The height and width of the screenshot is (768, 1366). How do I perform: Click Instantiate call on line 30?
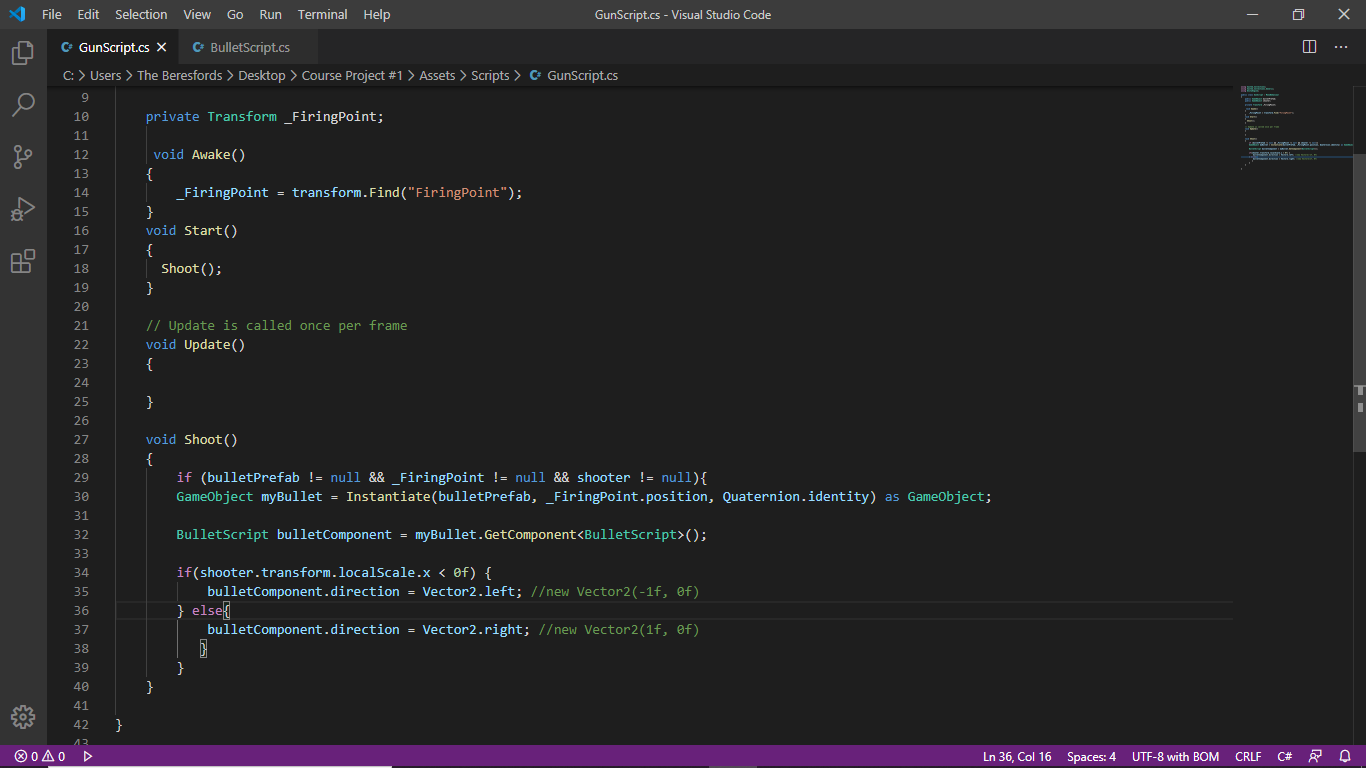tap(388, 496)
